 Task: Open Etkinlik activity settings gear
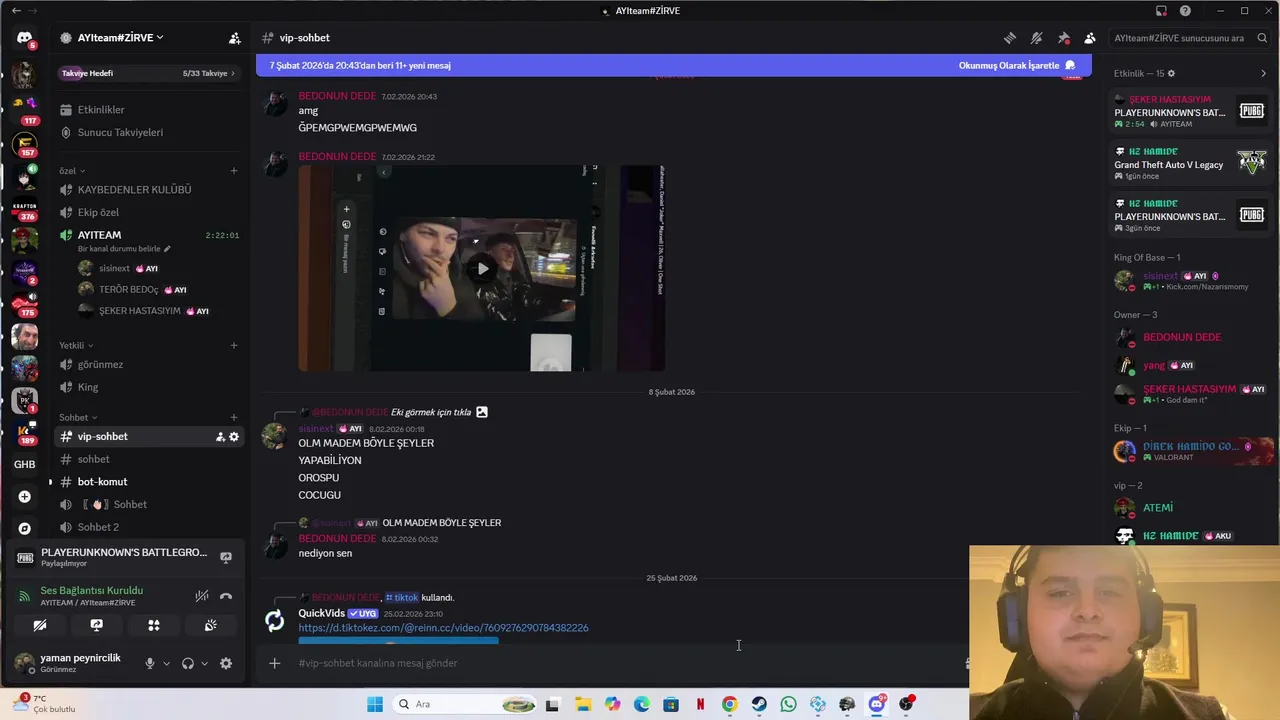(x=1172, y=74)
